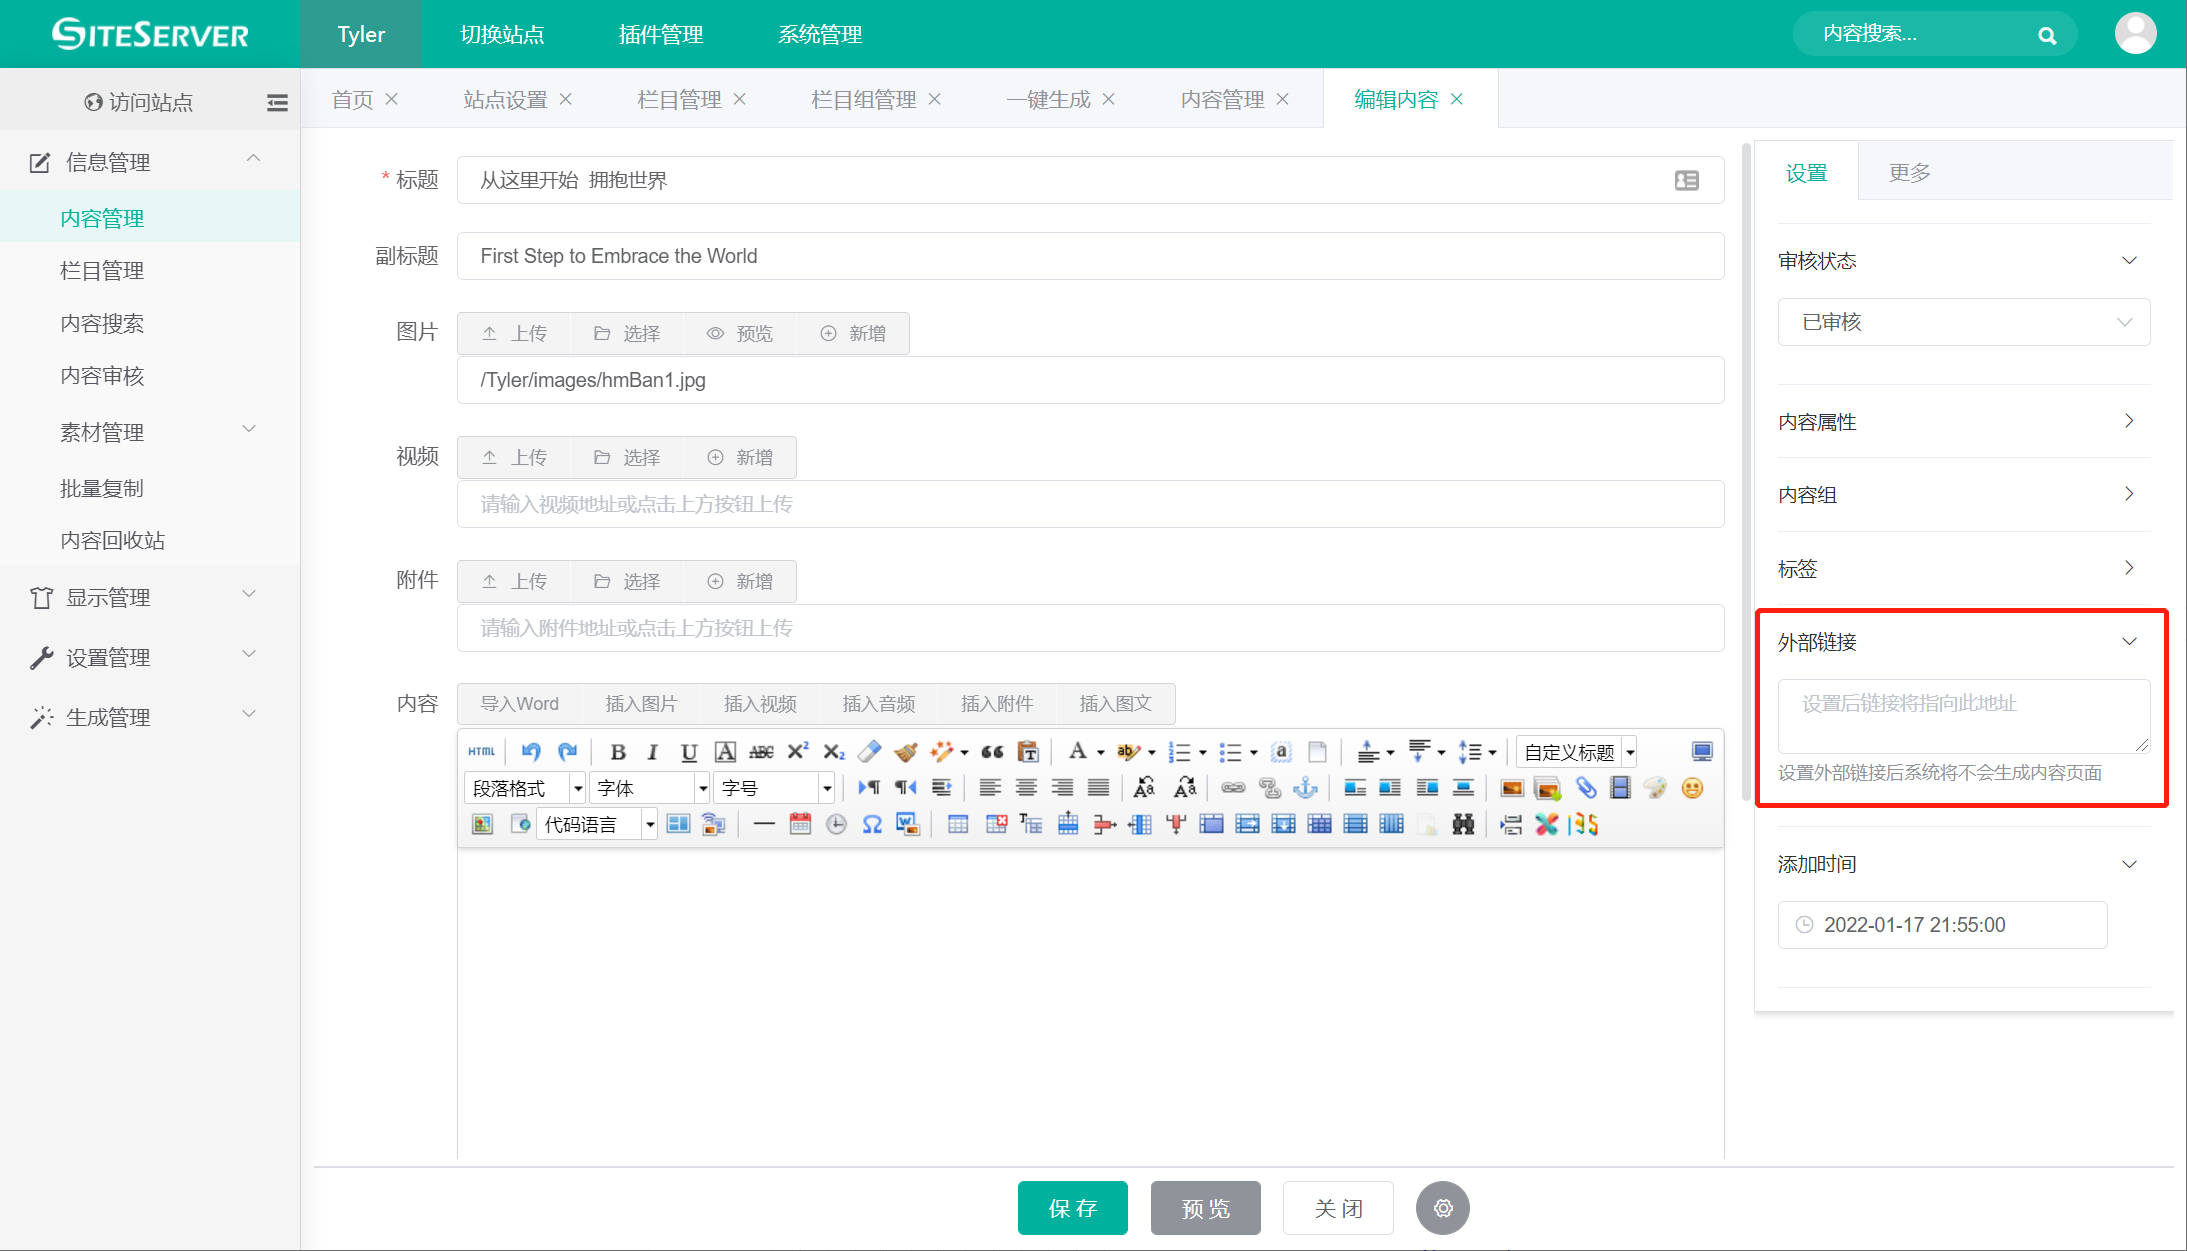
Task: Collapse the left sidebar with the menu icon
Action: (277, 102)
